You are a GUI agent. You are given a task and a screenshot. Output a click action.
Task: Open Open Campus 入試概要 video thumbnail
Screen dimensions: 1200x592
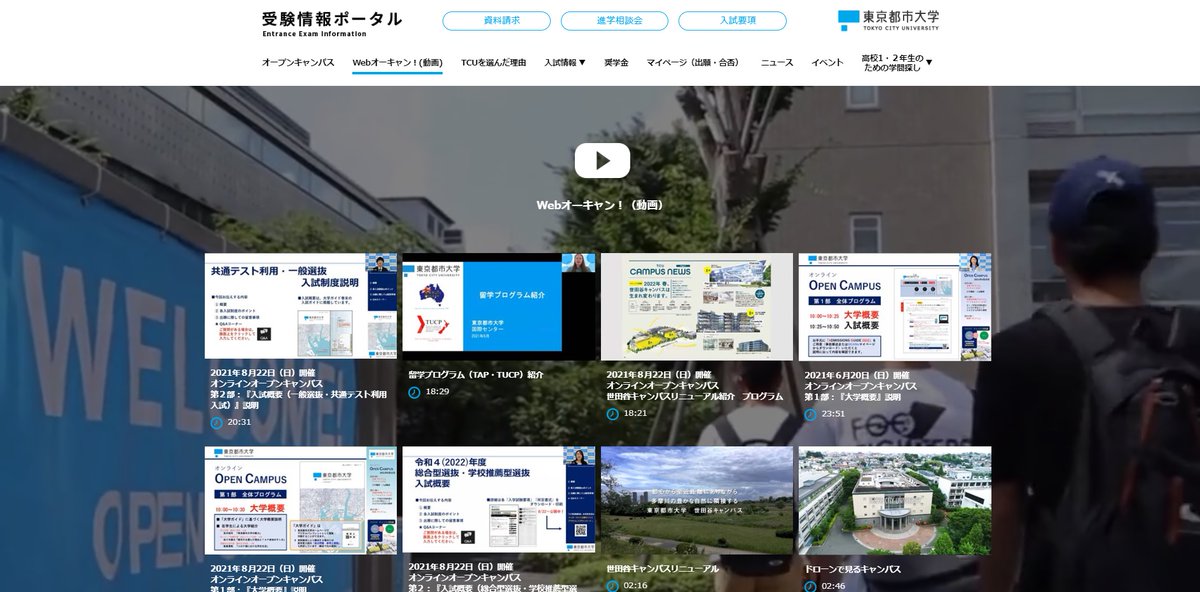tap(894, 306)
